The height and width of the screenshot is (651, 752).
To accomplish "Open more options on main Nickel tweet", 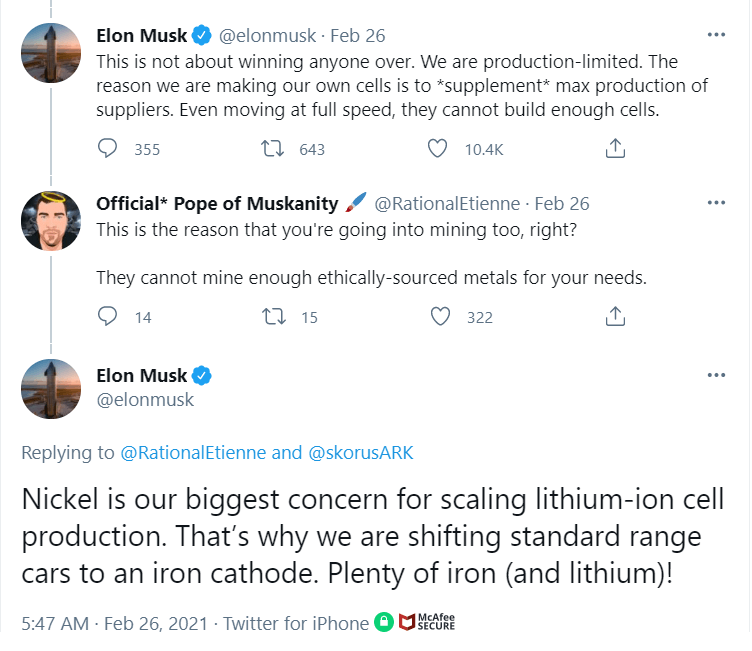I will 716,375.
